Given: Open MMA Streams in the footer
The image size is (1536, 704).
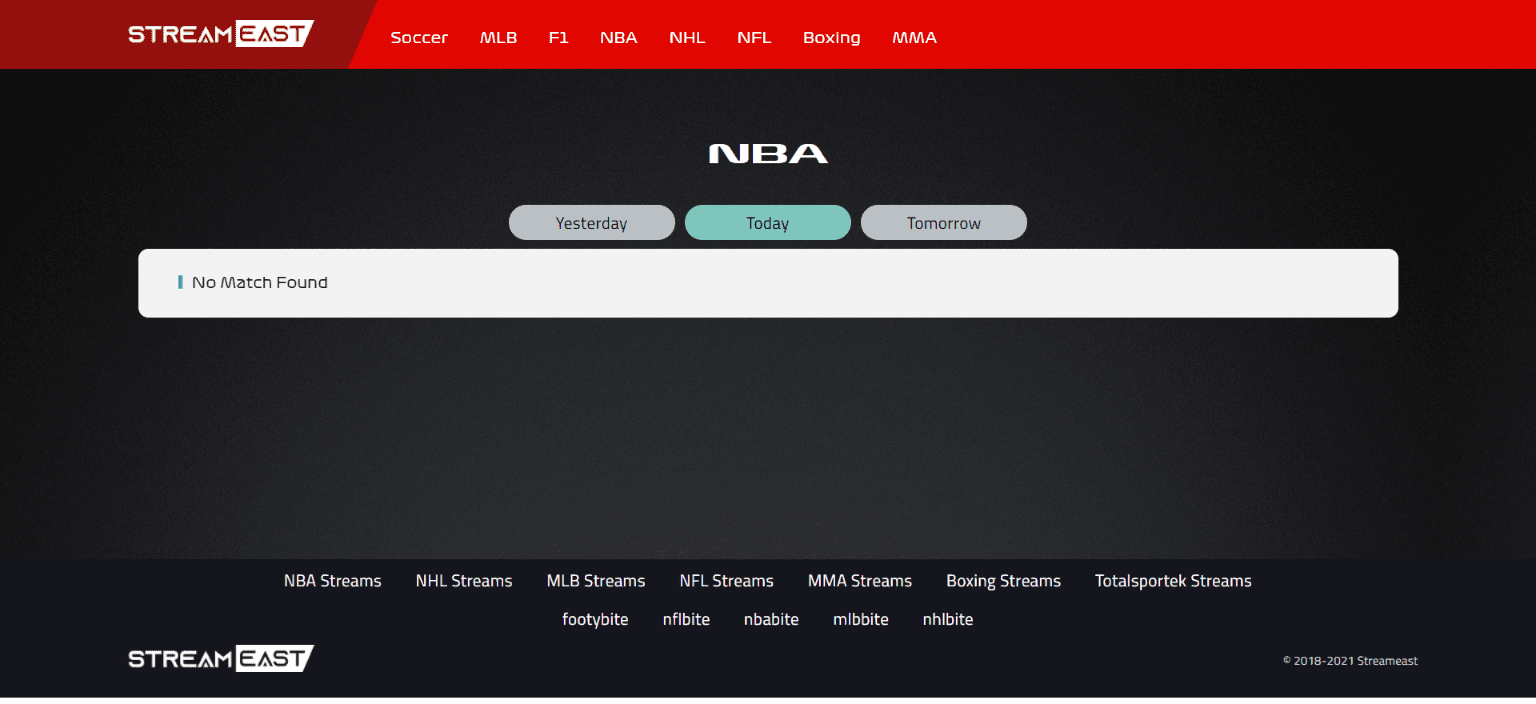Looking at the screenshot, I should (860, 580).
